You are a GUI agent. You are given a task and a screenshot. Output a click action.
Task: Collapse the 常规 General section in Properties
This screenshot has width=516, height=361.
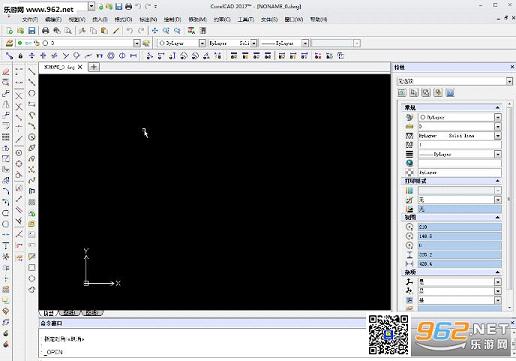point(497,108)
